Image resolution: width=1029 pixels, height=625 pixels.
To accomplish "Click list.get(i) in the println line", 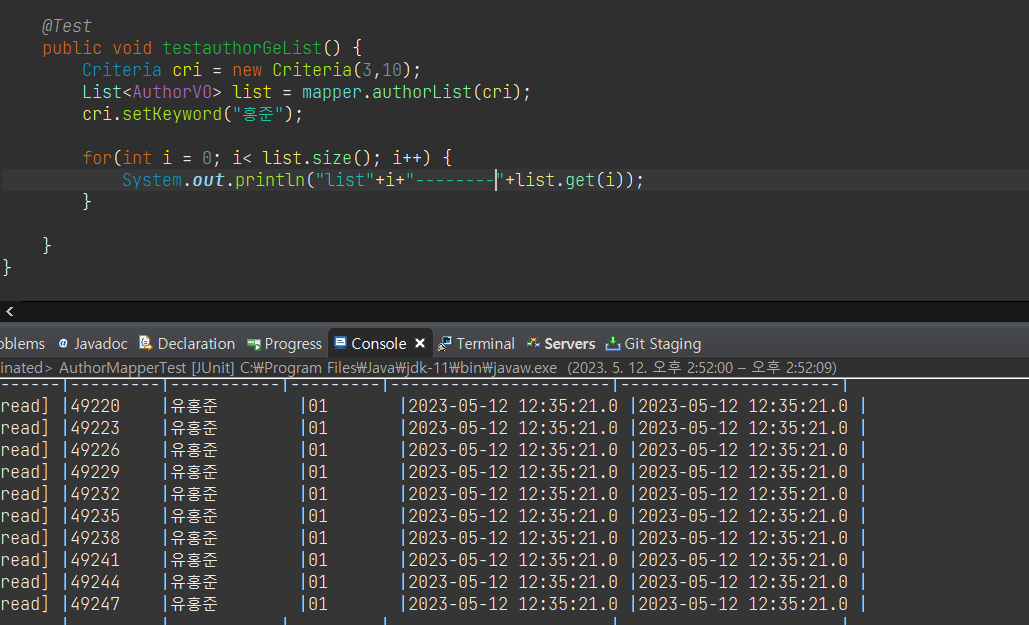I will tap(570, 180).
